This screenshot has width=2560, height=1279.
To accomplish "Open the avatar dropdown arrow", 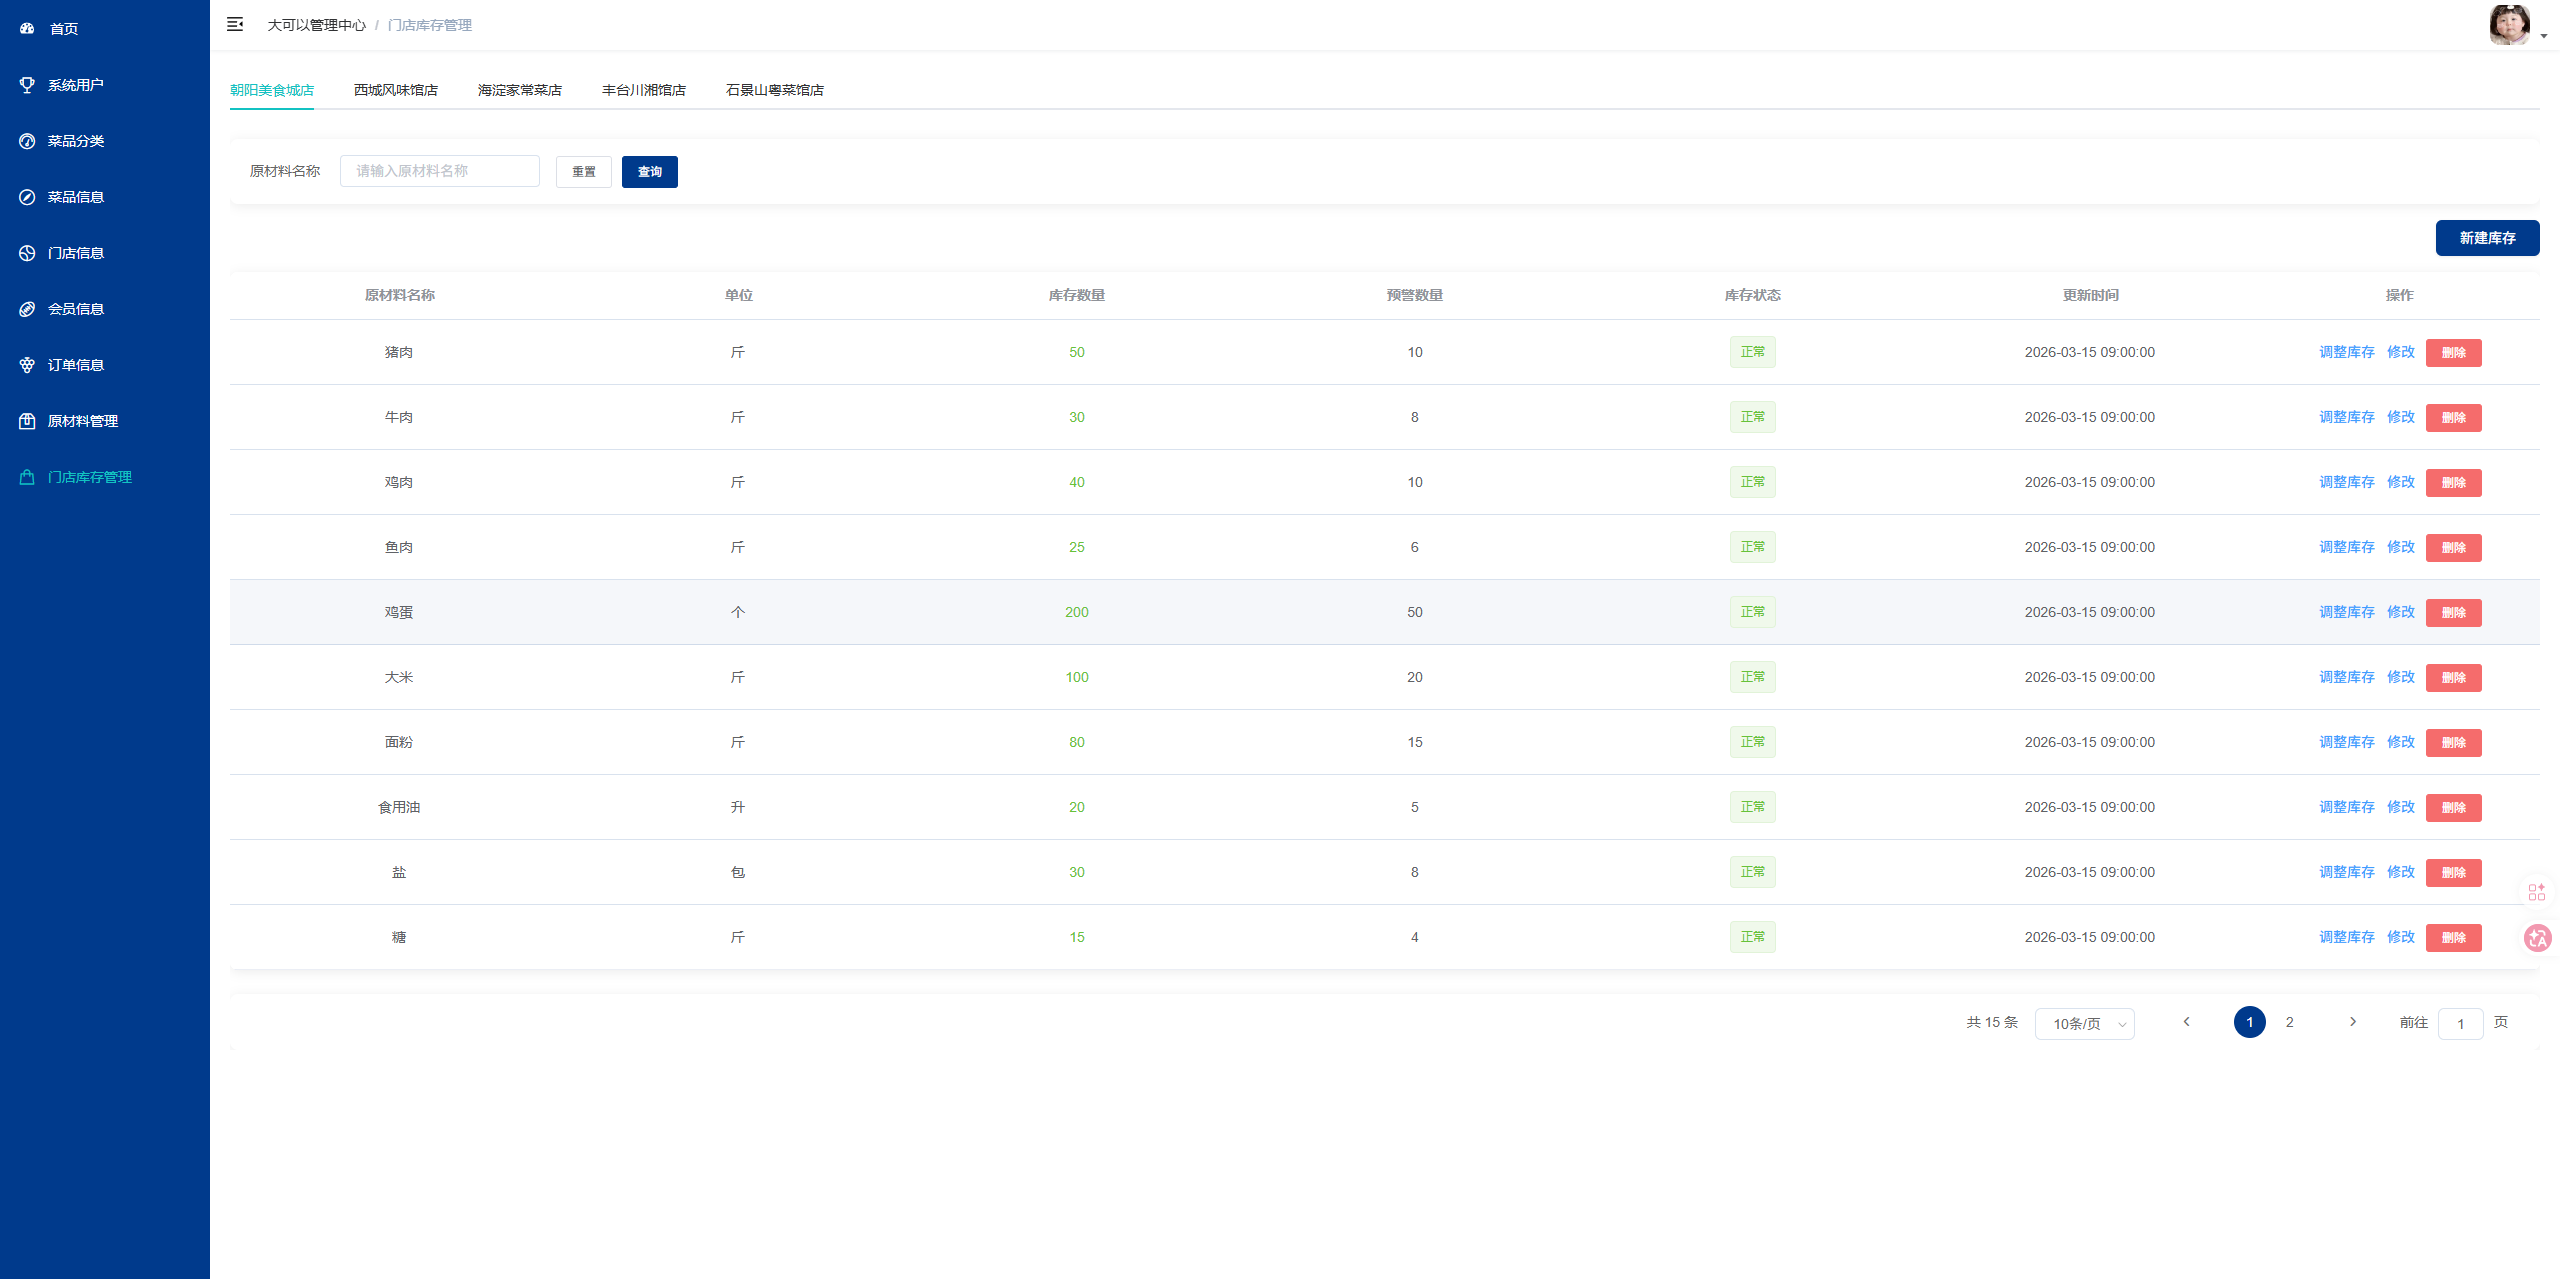I will 2544,36.
